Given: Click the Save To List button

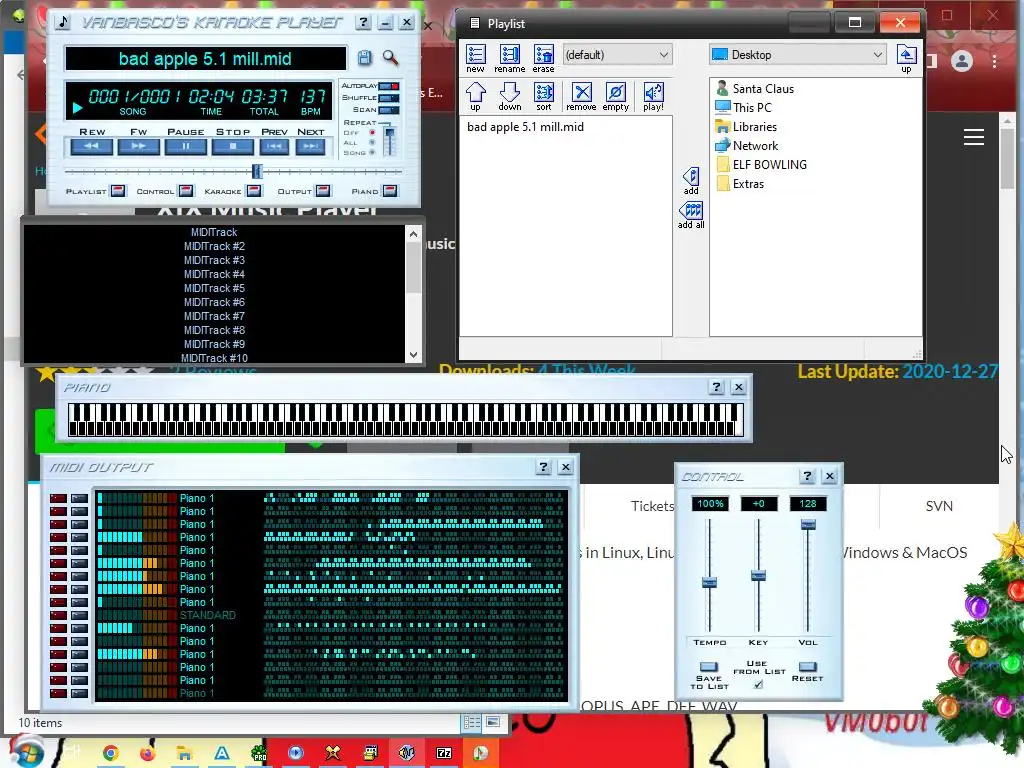Looking at the screenshot, I should pyautogui.click(x=709, y=667).
